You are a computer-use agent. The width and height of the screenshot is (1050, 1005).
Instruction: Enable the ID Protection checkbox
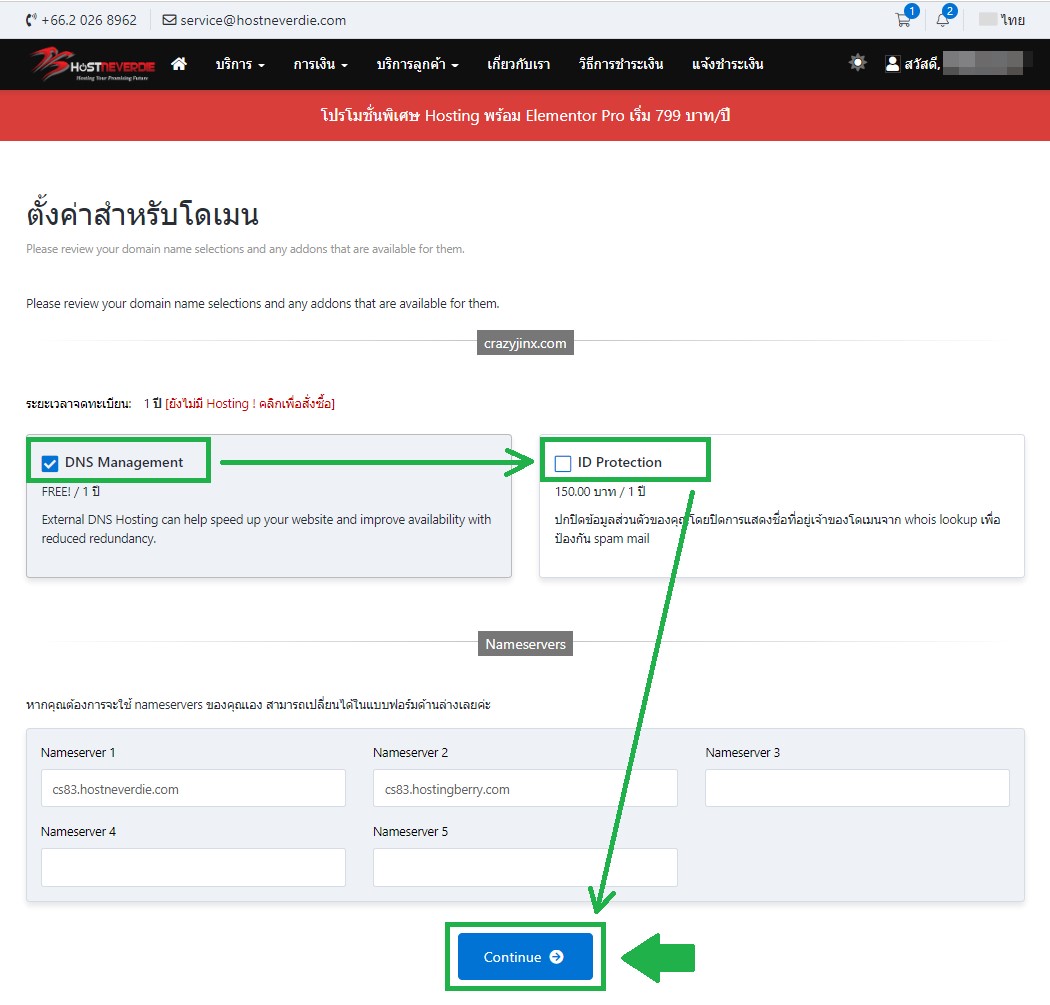pos(563,463)
